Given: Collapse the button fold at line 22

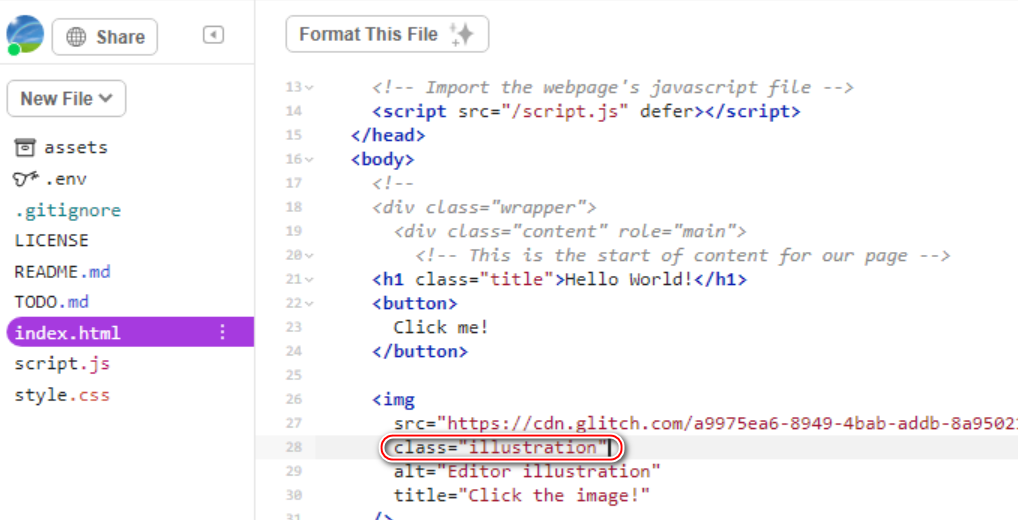Looking at the screenshot, I should [309, 304].
